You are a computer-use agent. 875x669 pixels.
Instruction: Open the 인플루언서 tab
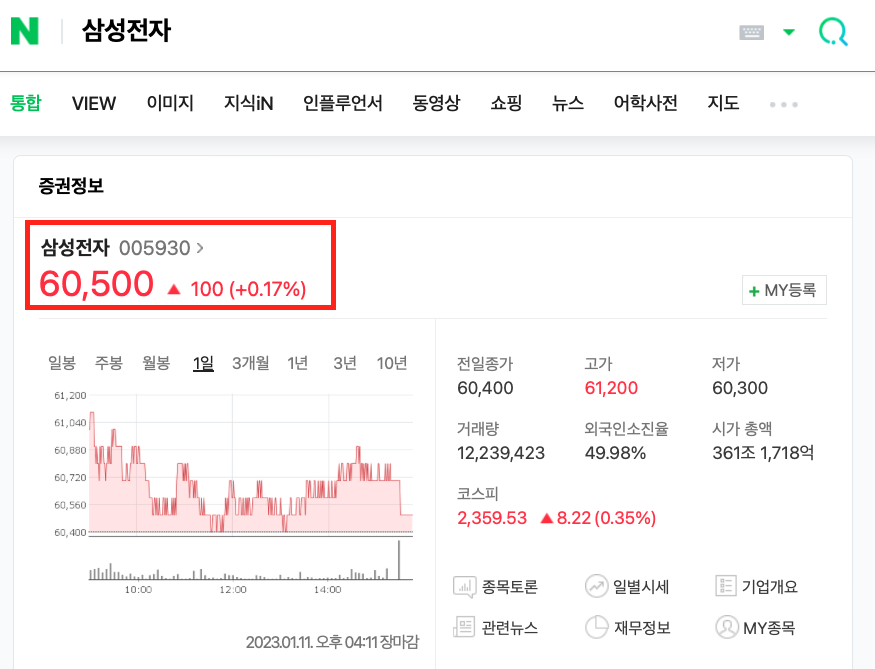click(x=343, y=103)
